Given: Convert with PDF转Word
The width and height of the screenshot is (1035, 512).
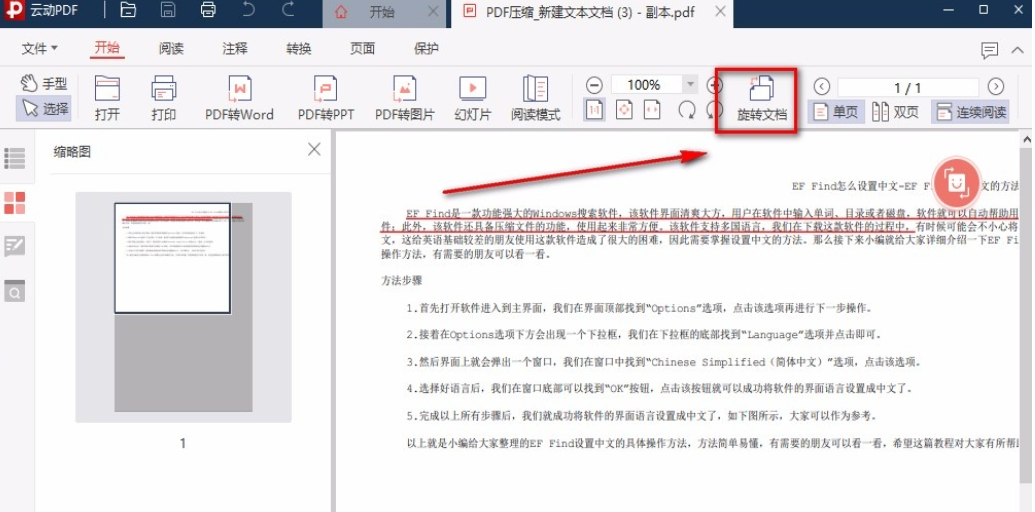Looking at the screenshot, I should [239, 98].
